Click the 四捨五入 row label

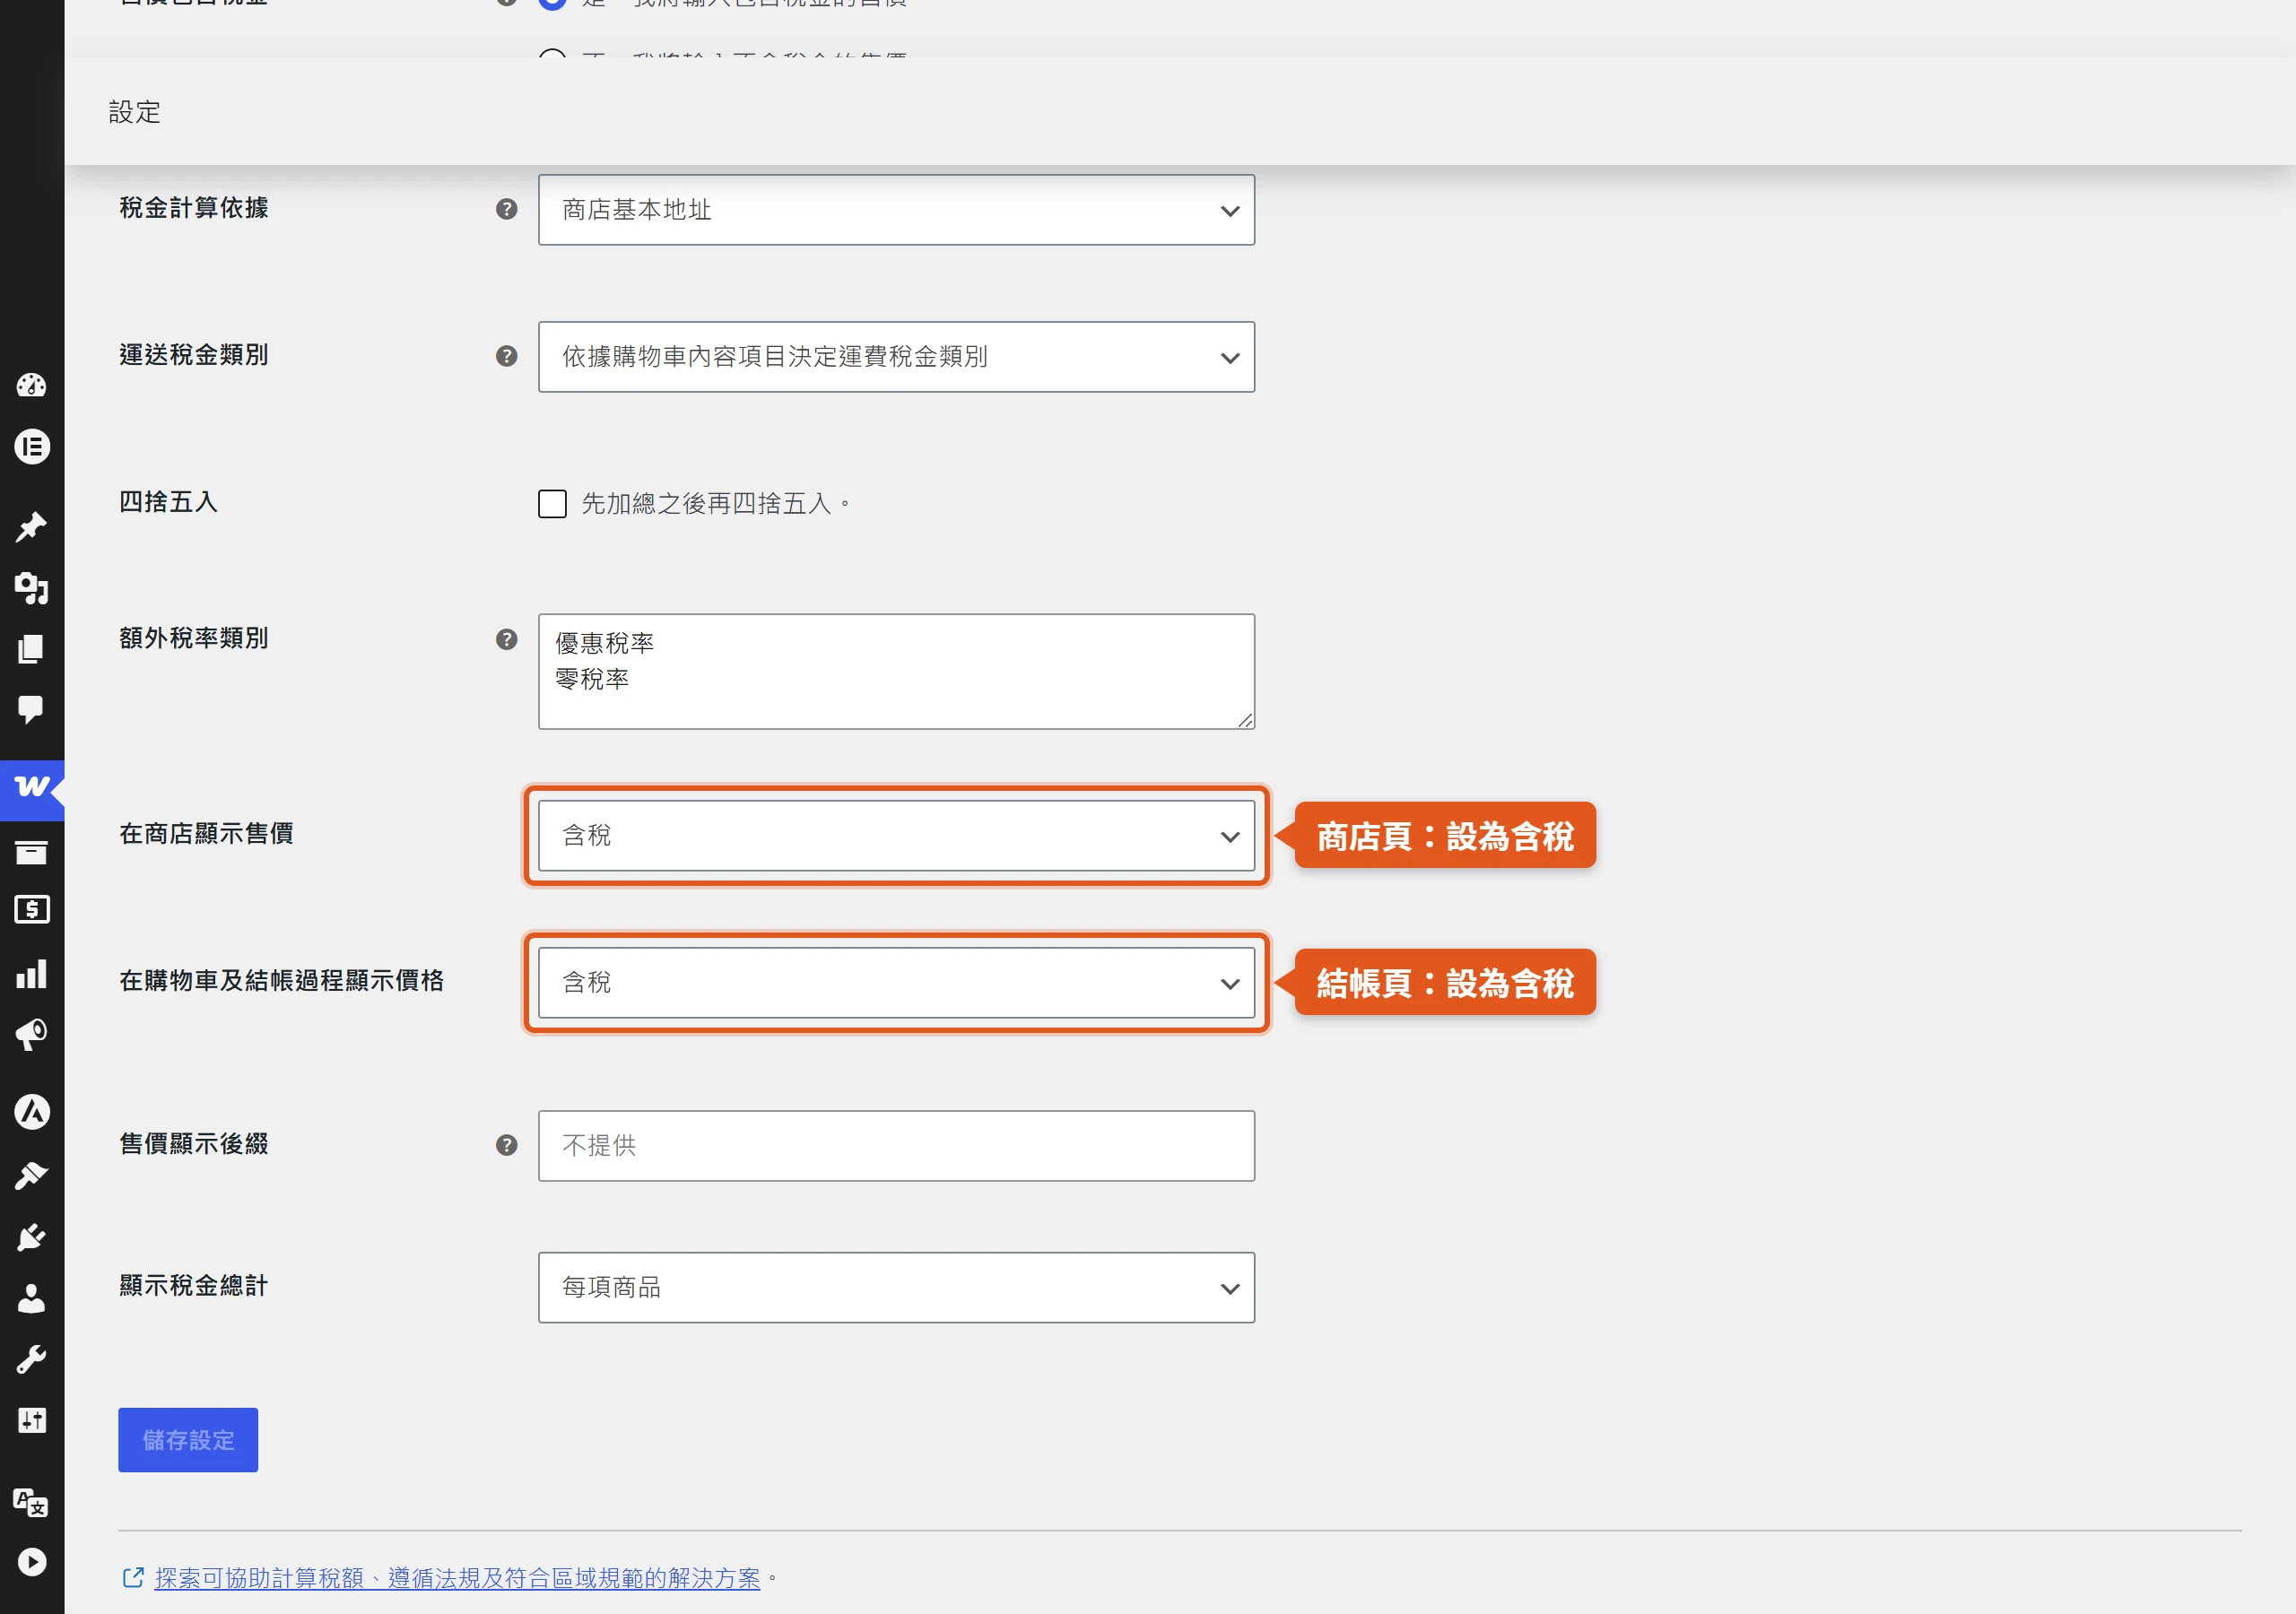tap(168, 502)
